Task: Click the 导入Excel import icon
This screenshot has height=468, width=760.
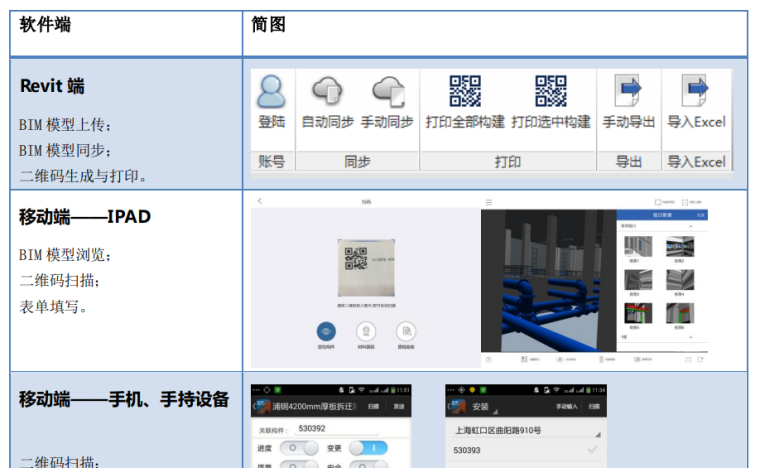Action: [695, 91]
